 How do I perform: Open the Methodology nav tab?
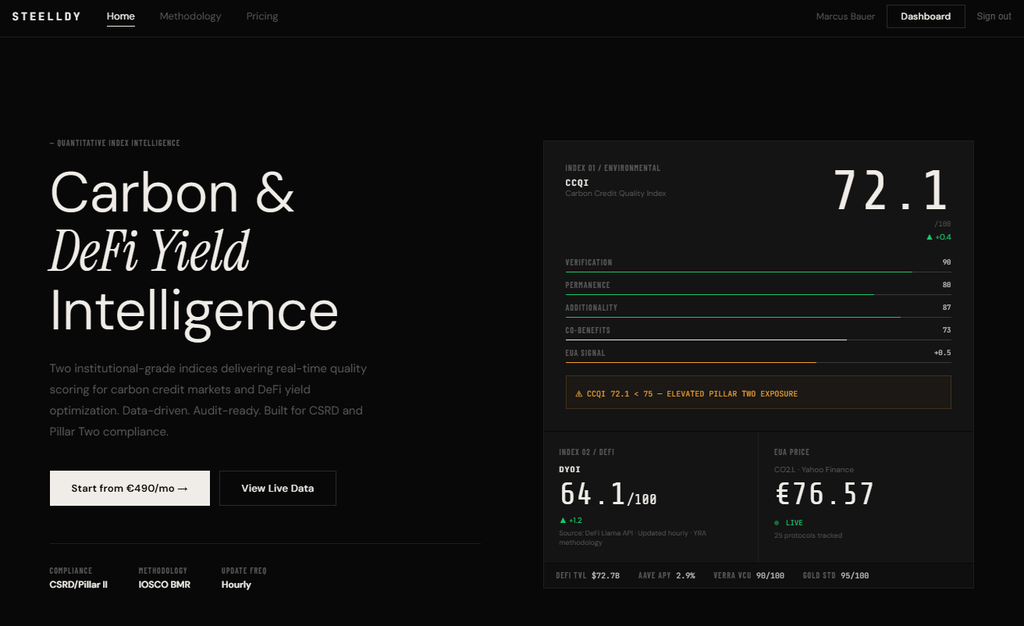[x=190, y=16]
